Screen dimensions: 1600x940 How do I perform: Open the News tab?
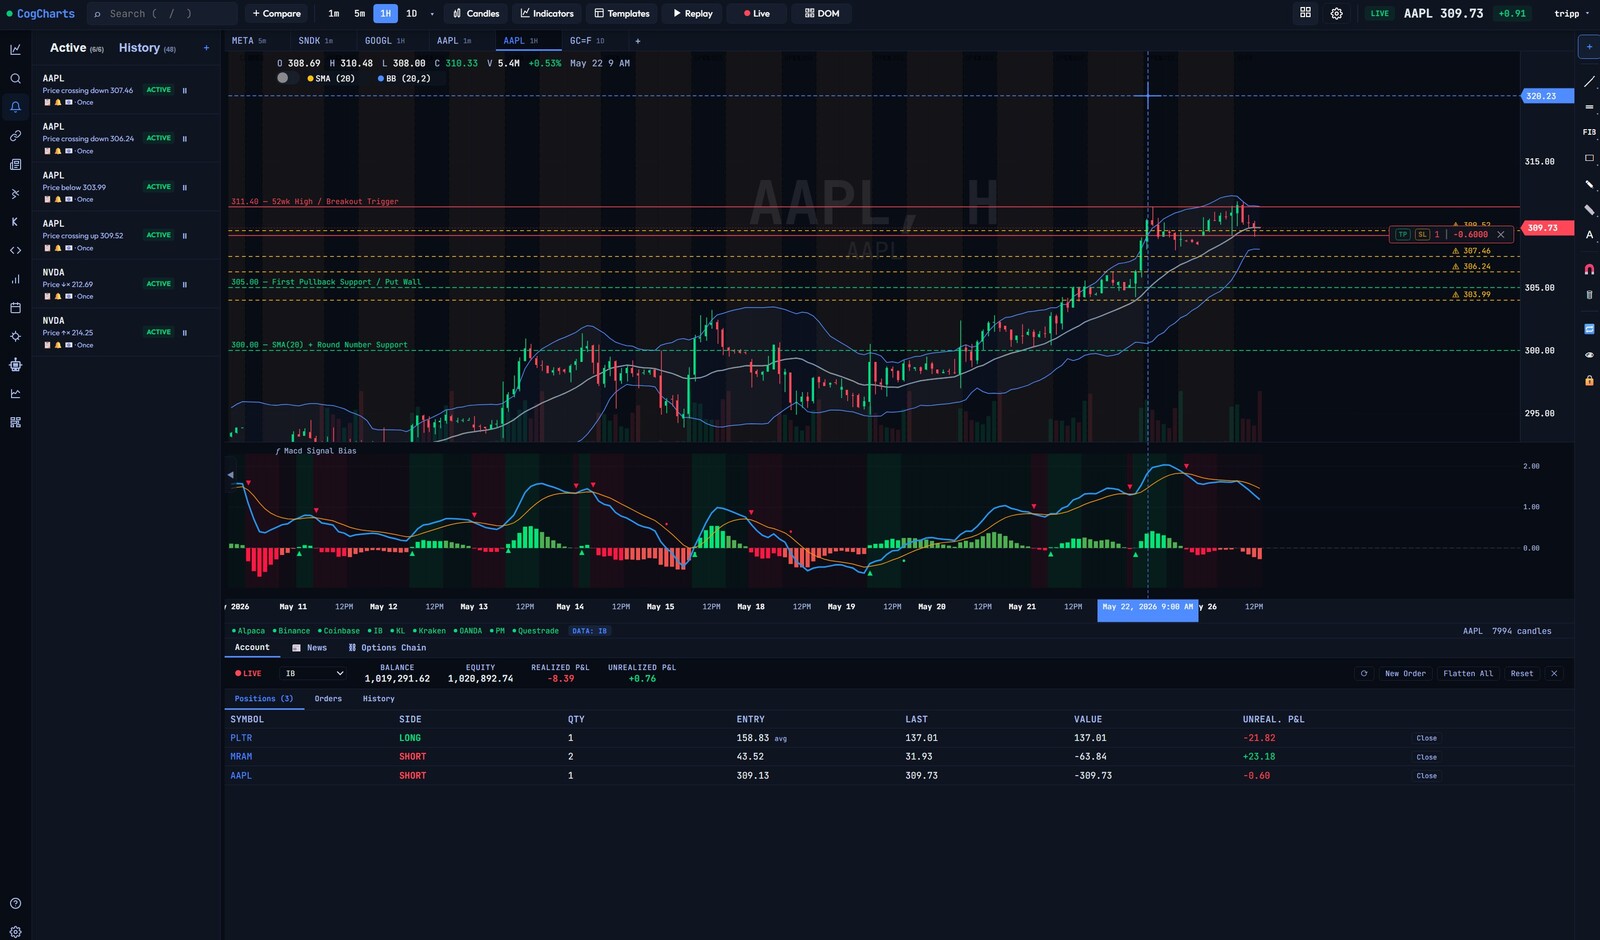pyautogui.click(x=310, y=648)
